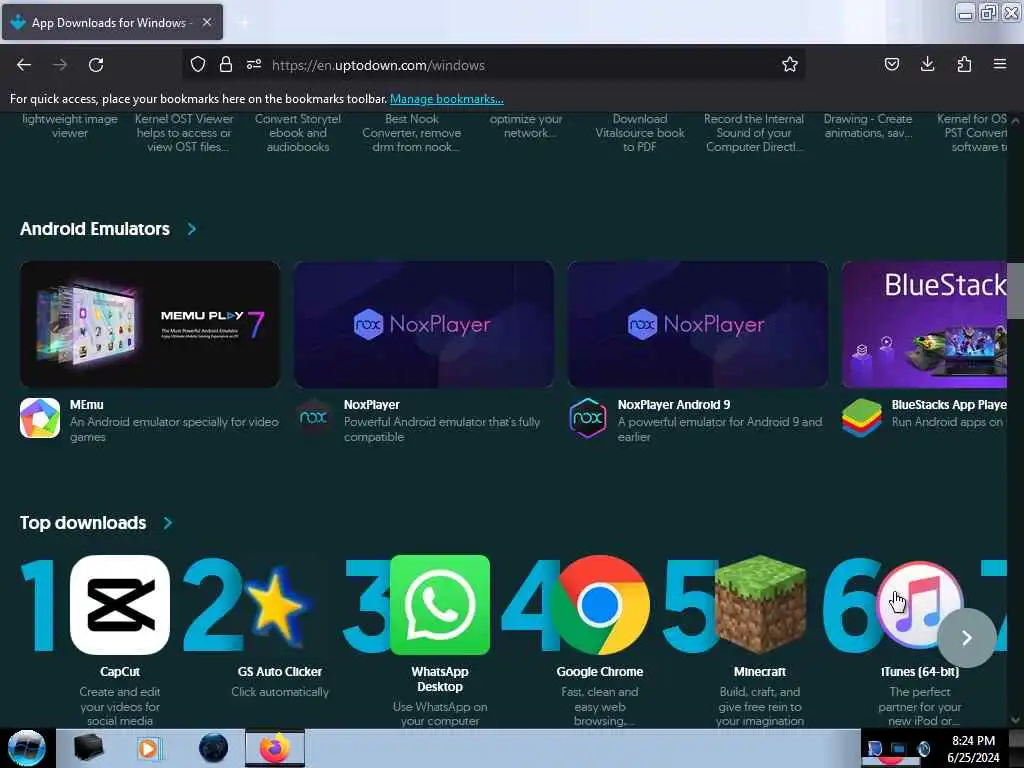Select the App Downloads for Windows tab
1024x768 pixels.
click(x=112, y=22)
